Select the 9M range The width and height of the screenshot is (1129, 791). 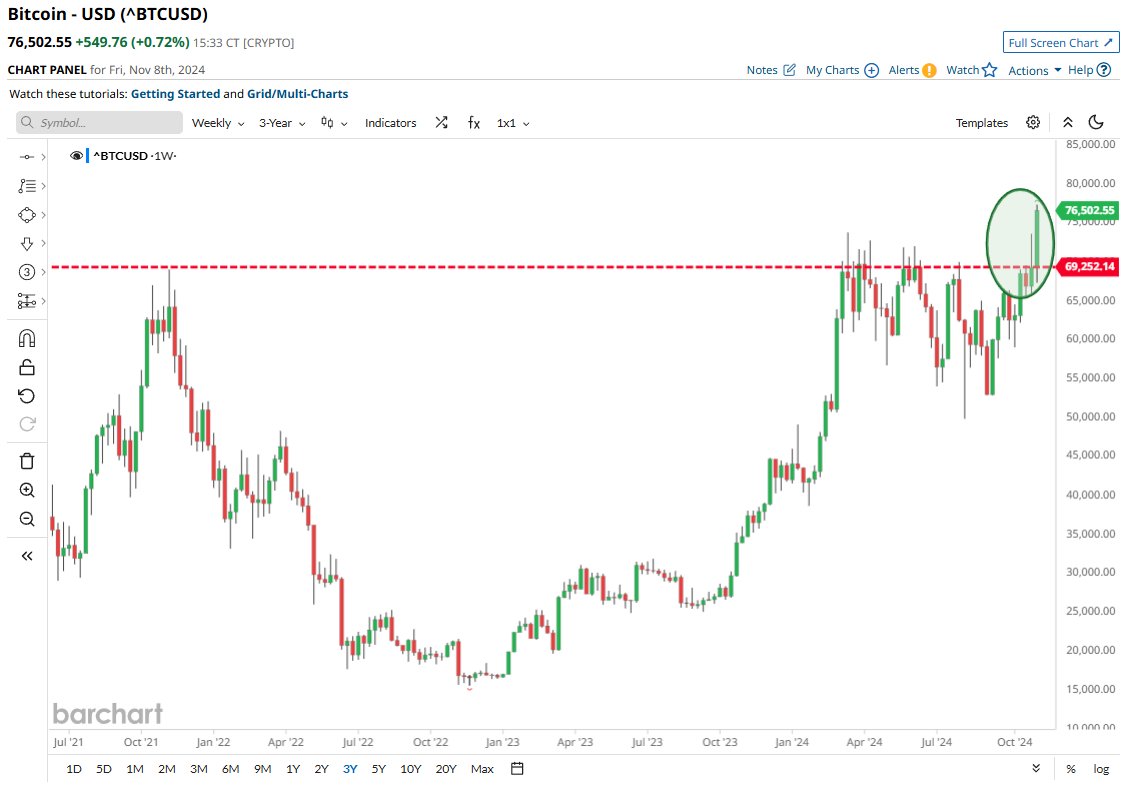[x=262, y=769]
